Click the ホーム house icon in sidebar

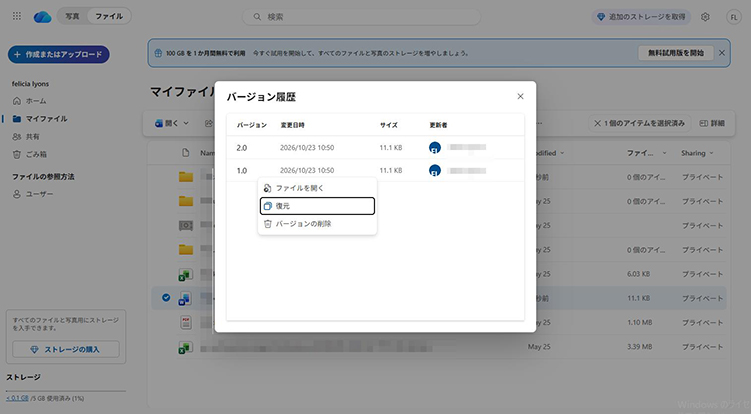17,101
